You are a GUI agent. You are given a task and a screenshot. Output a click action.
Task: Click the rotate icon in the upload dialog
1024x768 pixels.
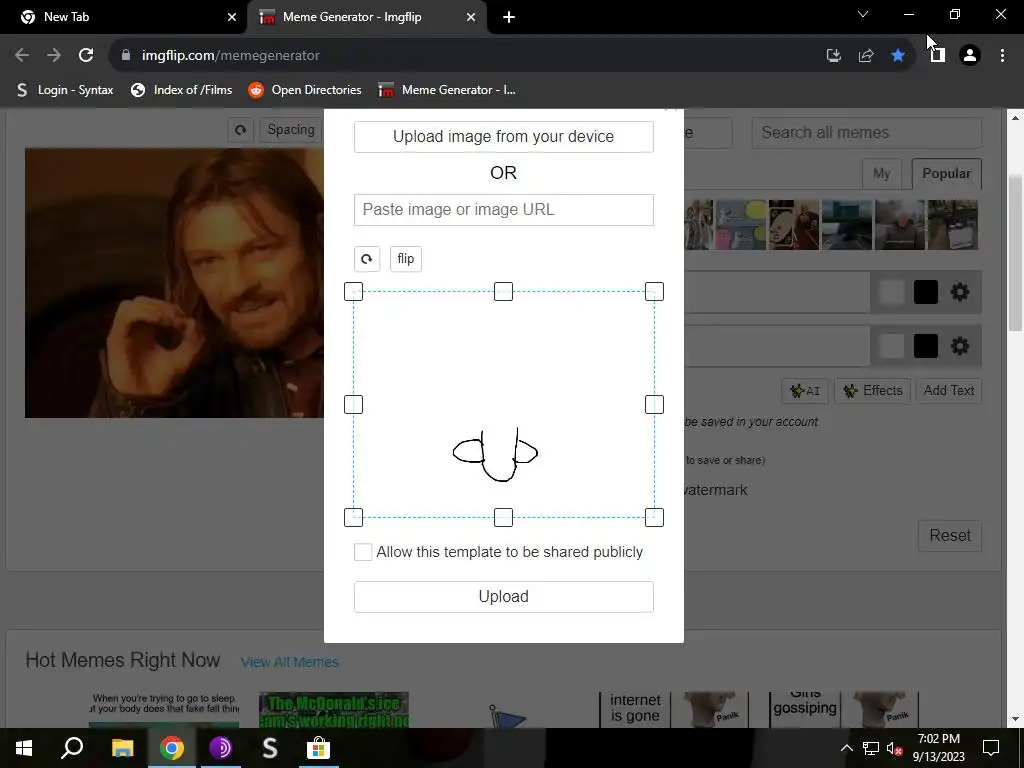pos(366,259)
